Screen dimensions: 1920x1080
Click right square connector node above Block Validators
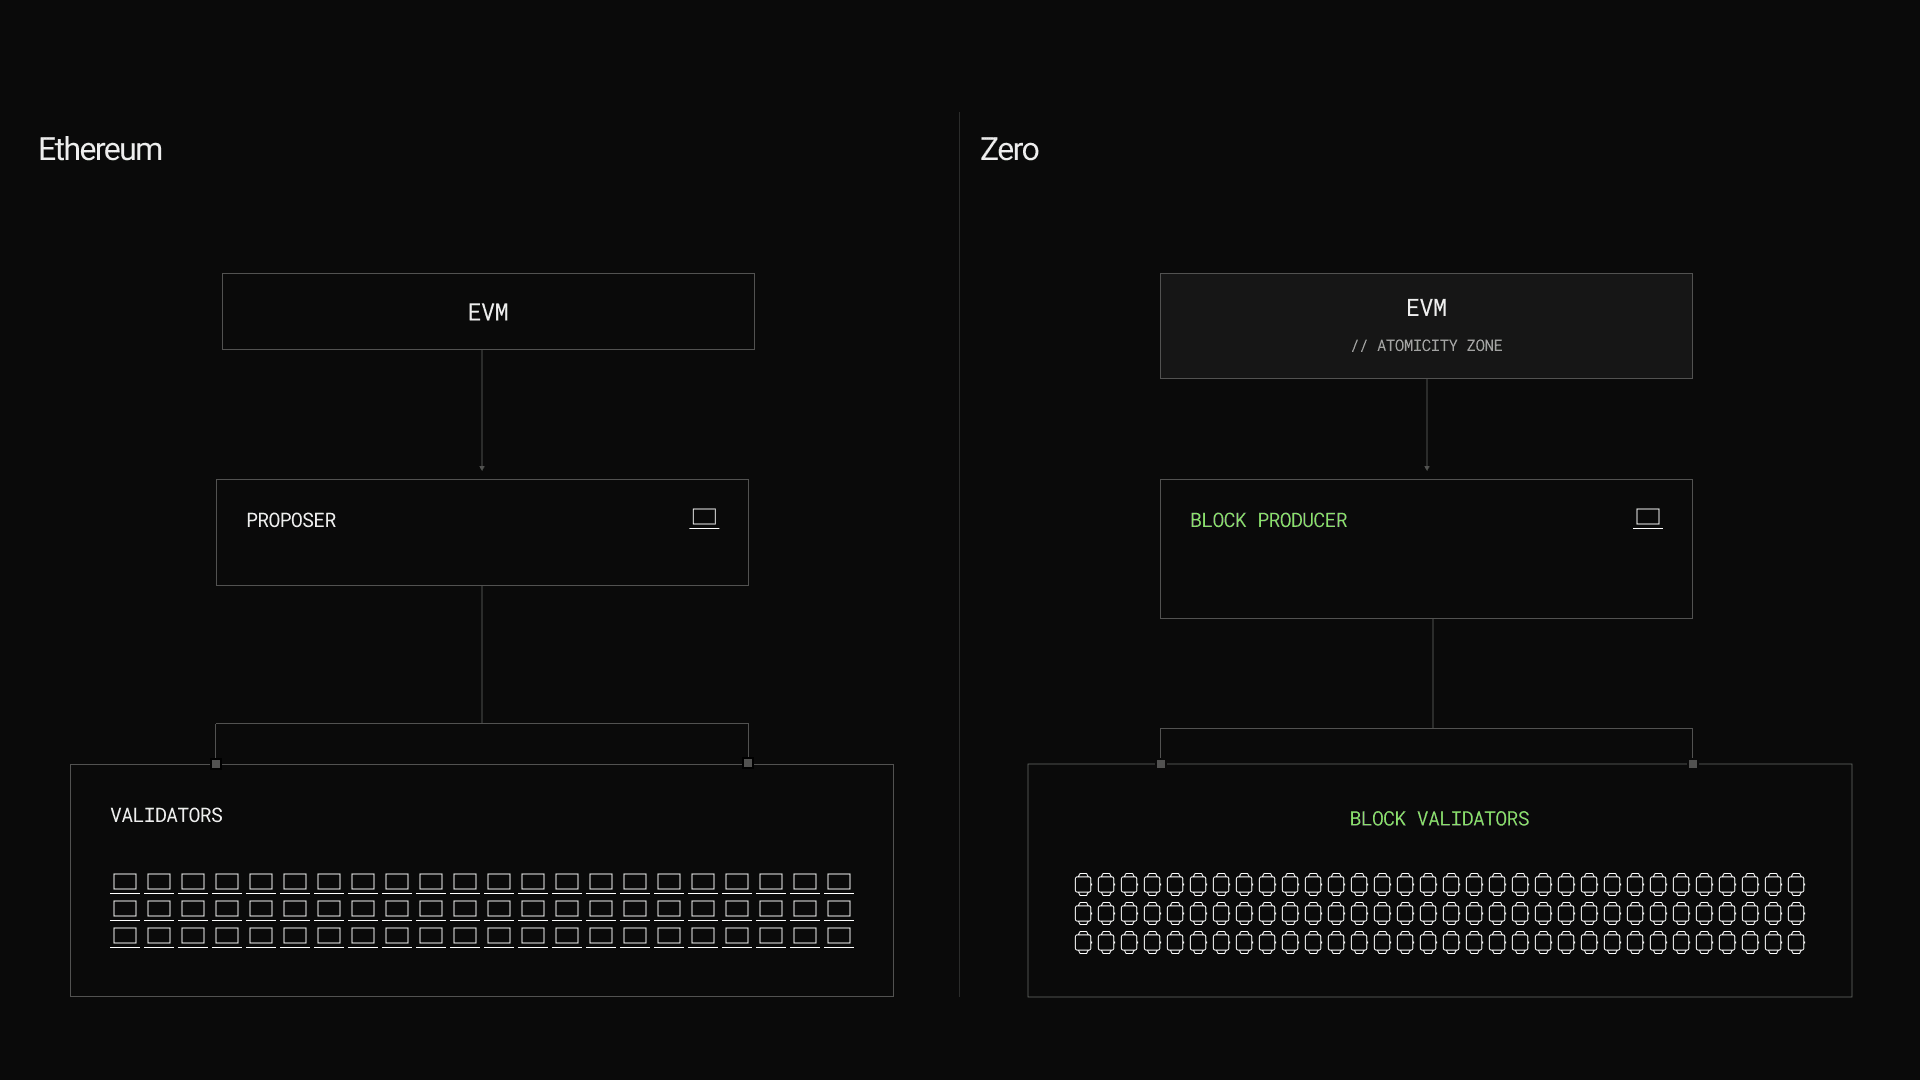click(1693, 764)
